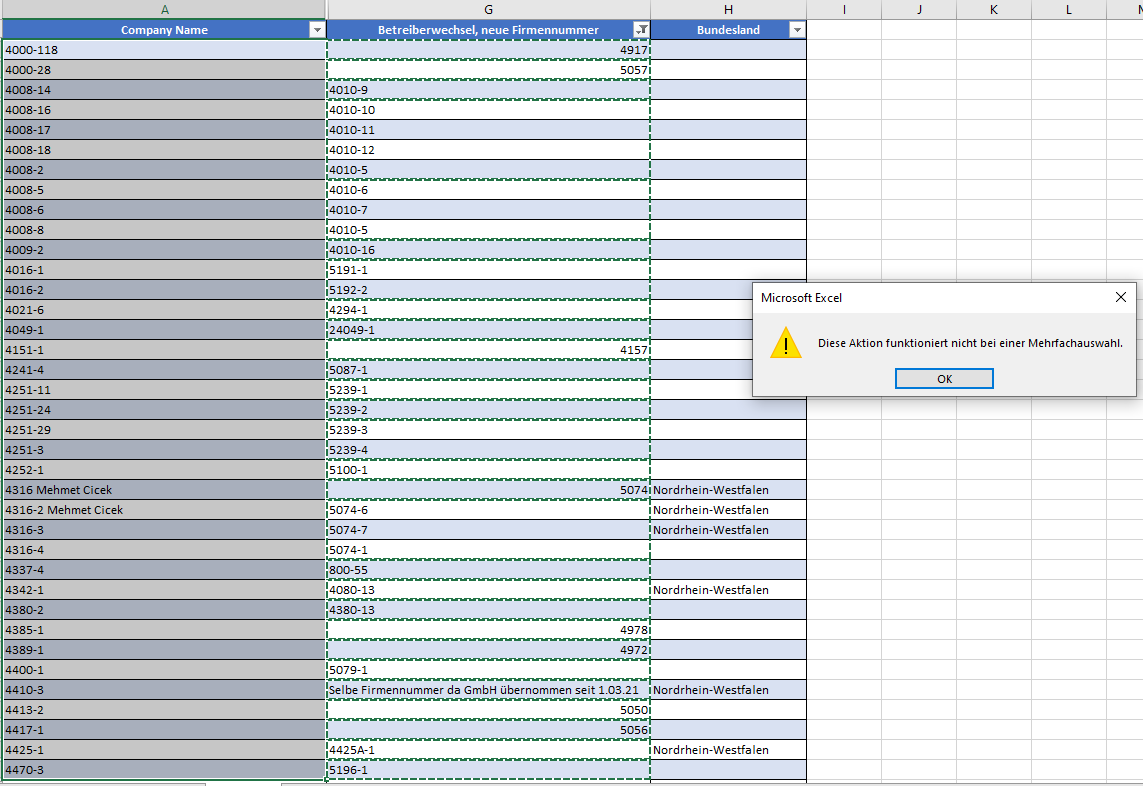Select the entire column H header

pos(728,9)
